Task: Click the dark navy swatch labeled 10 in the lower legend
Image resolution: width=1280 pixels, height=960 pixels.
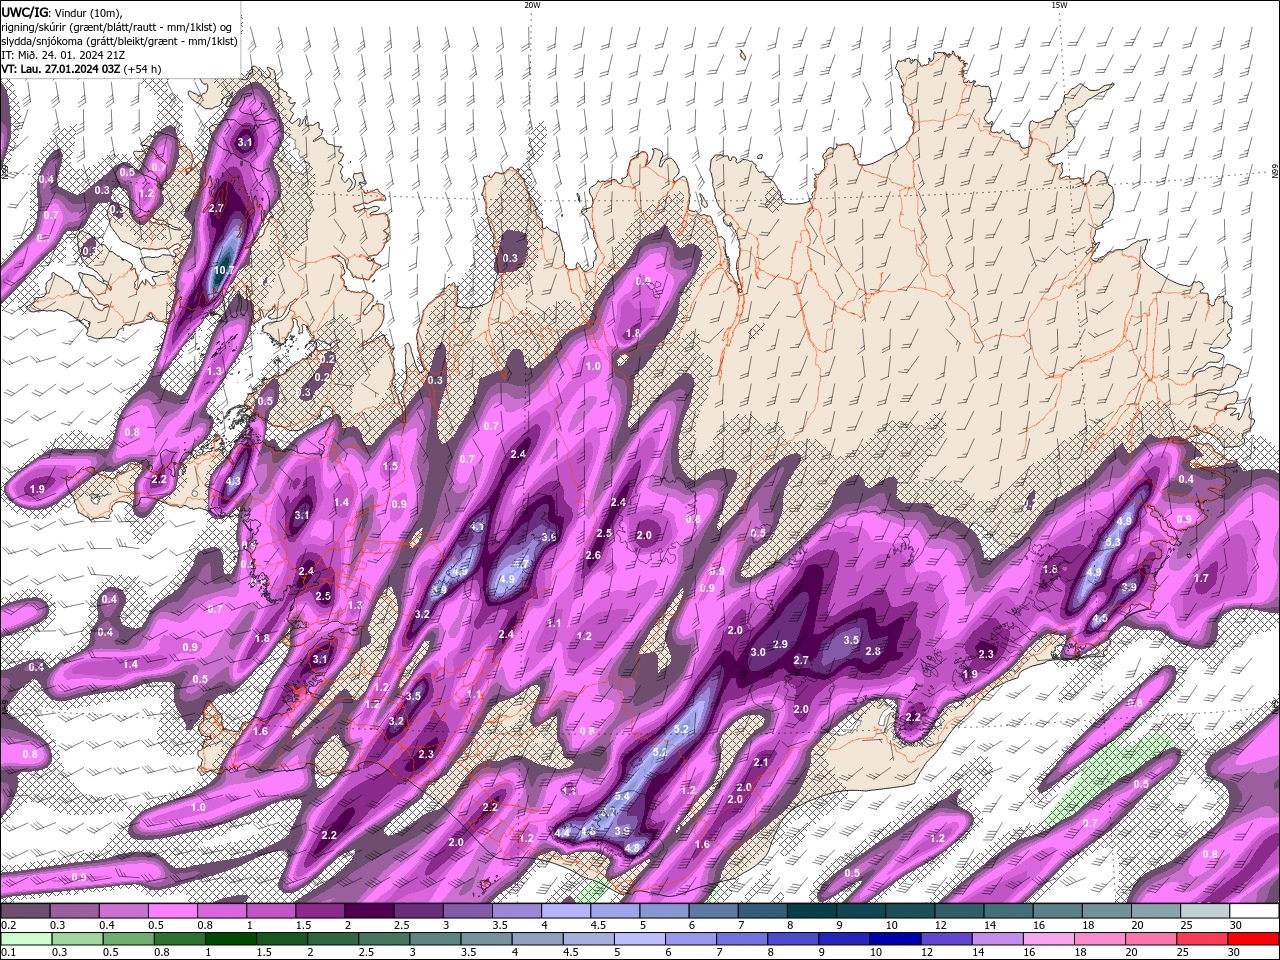Action: [893, 939]
